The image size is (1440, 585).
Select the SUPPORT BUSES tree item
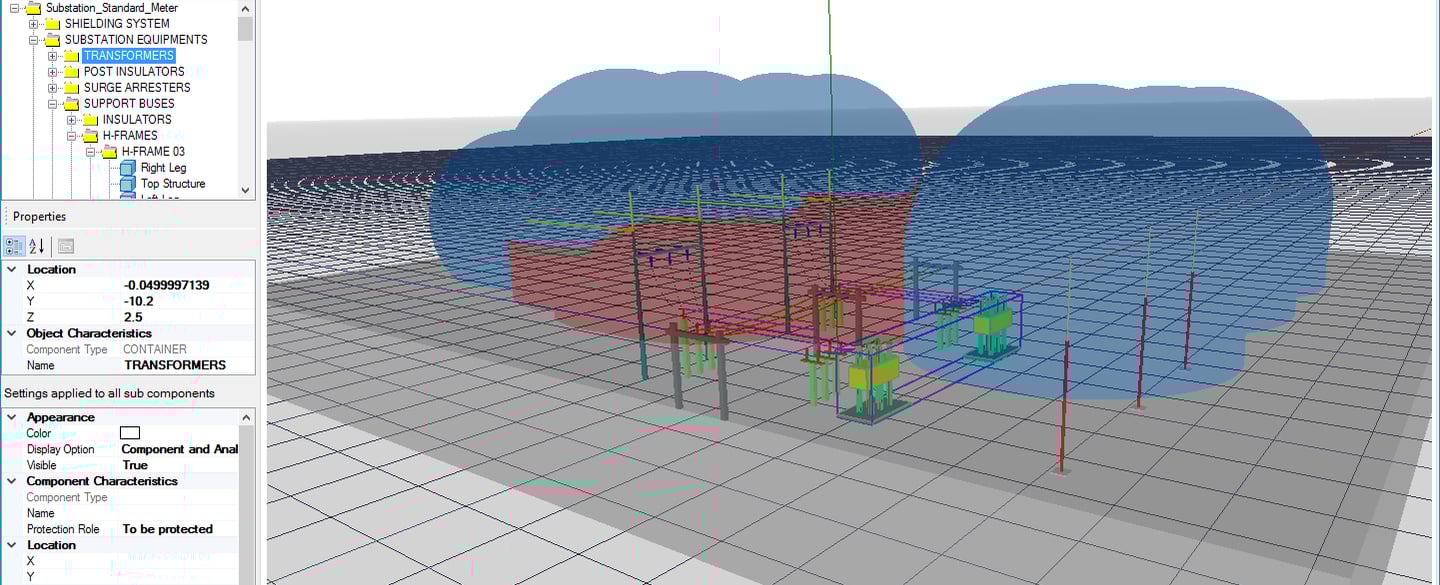[129, 104]
